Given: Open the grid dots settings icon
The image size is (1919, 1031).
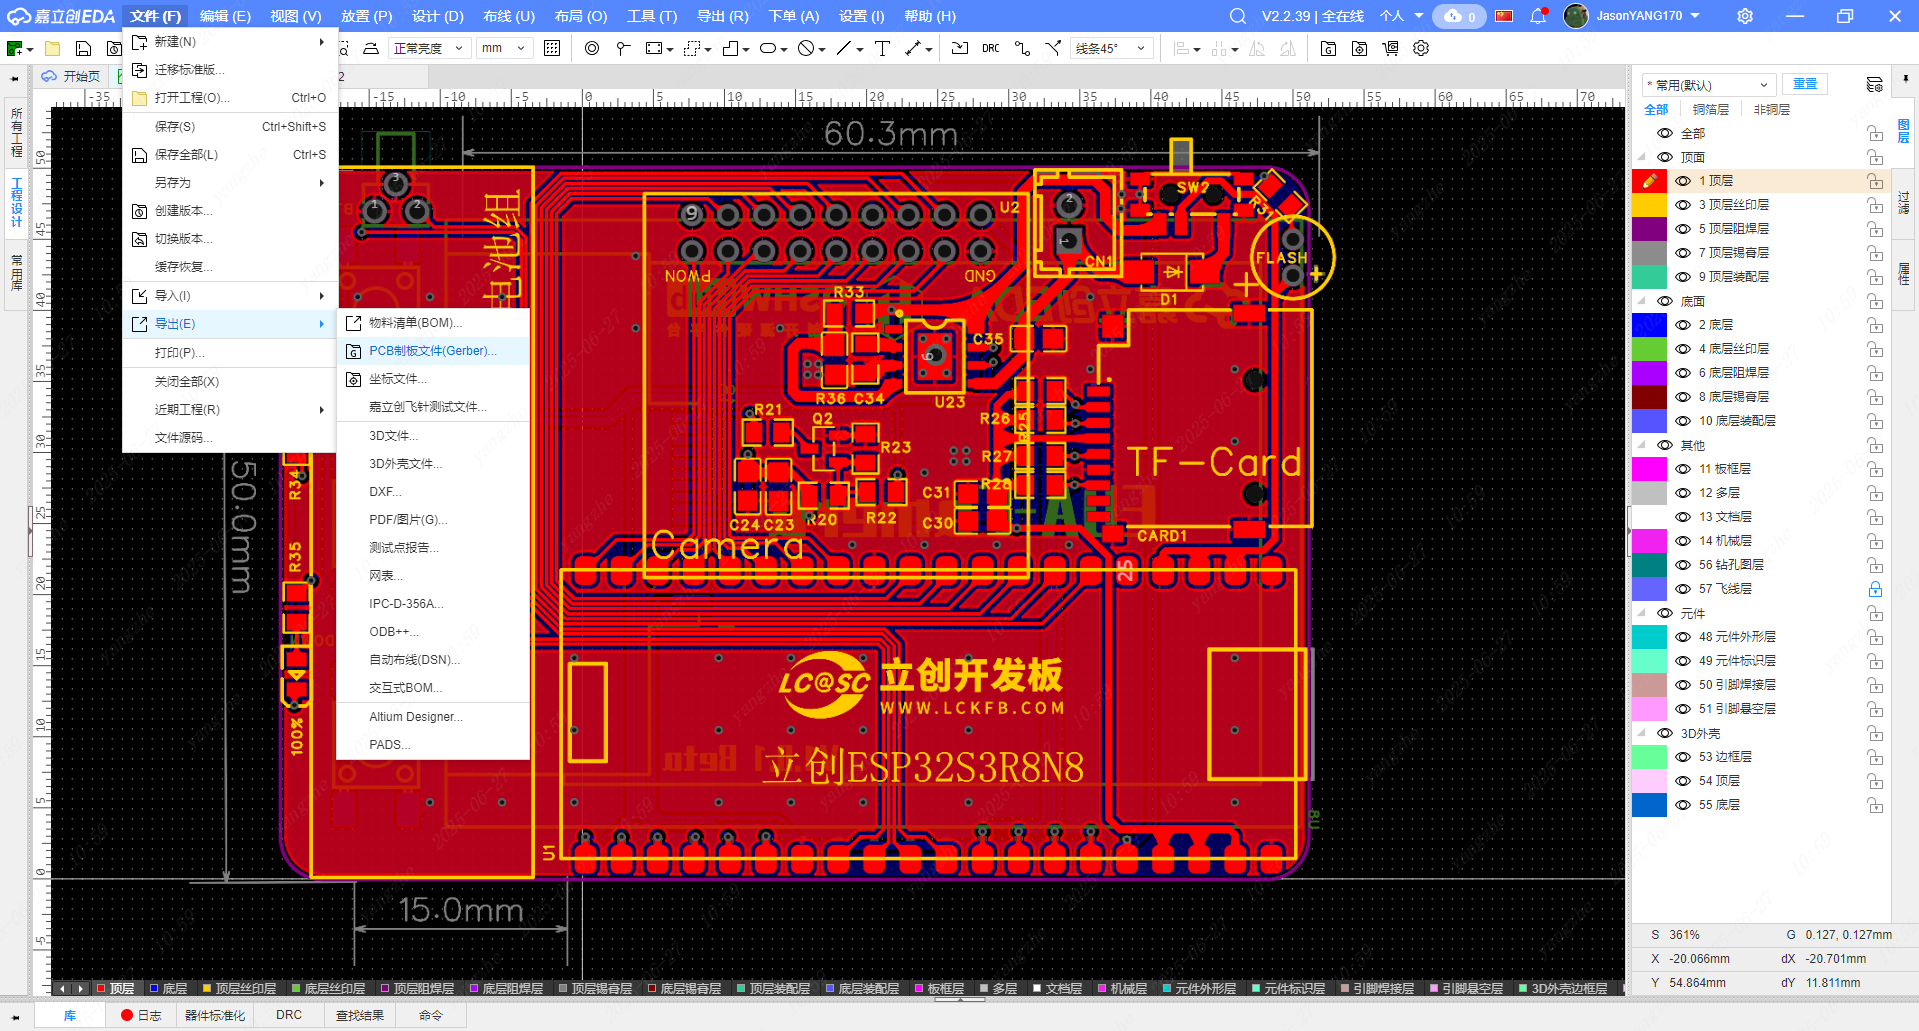Looking at the screenshot, I should point(552,48).
